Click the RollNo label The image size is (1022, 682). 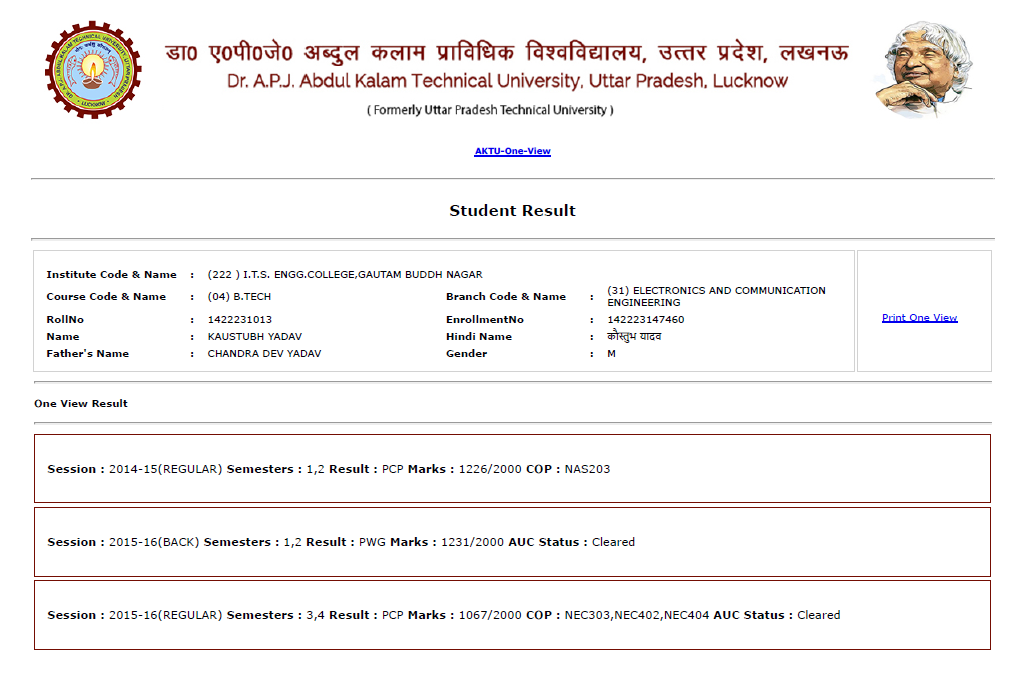coord(65,319)
